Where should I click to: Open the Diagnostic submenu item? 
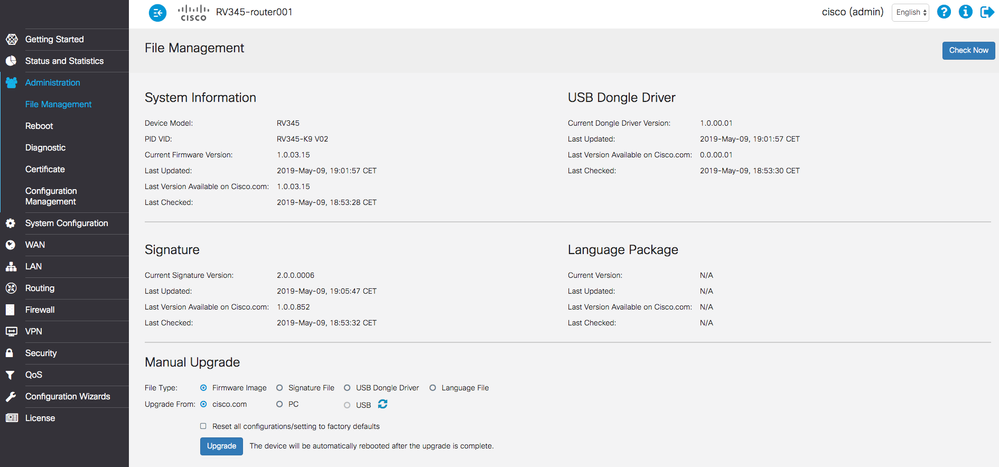click(x=45, y=148)
